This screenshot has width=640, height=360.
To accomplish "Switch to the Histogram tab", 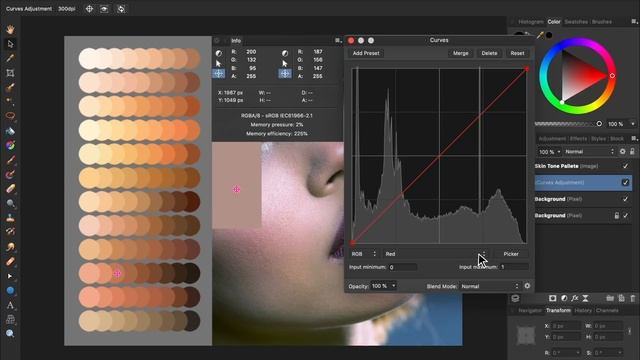I will 531,22.
